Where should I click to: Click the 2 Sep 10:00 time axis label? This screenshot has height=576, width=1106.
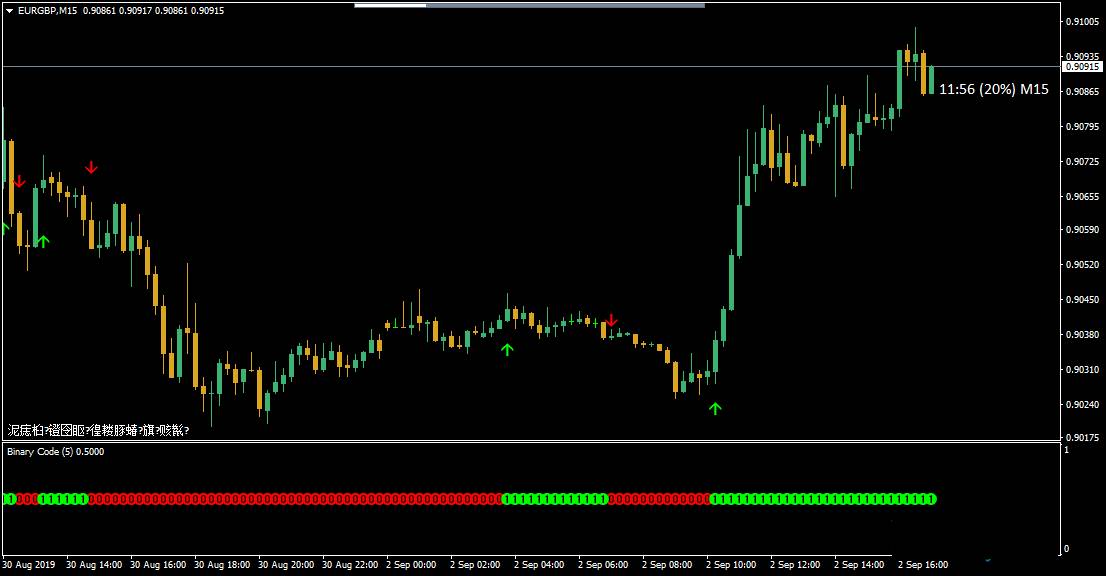click(x=731, y=564)
